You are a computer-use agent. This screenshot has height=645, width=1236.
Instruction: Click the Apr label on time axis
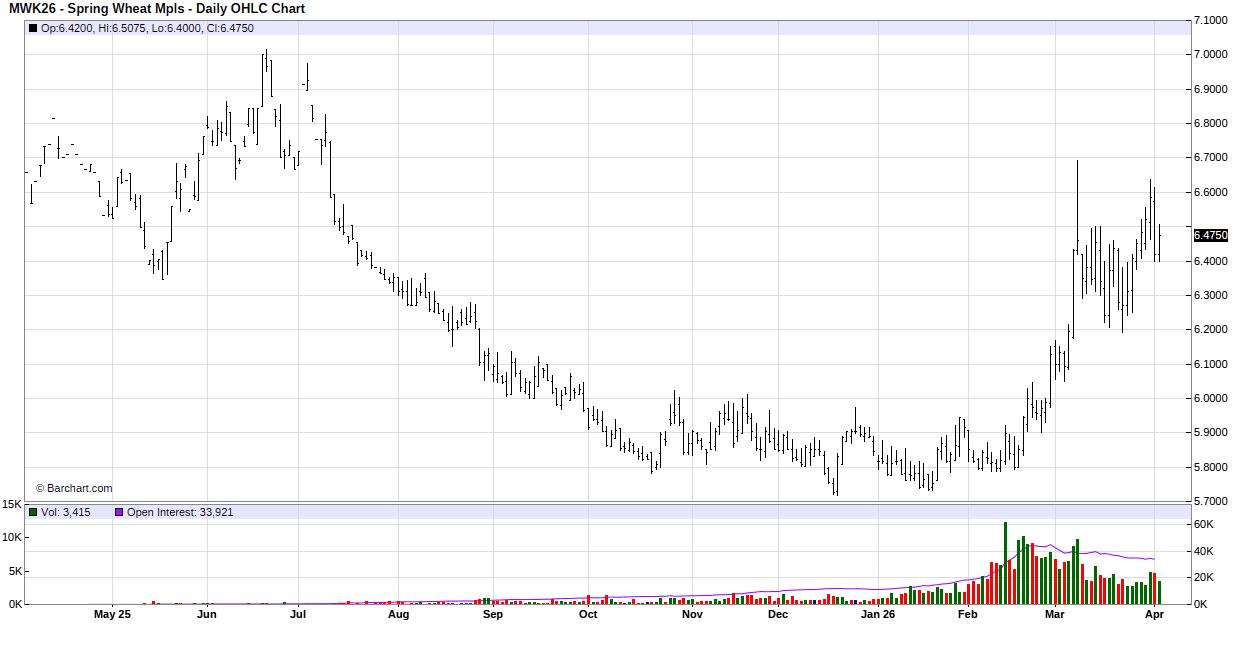[1154, 615]
